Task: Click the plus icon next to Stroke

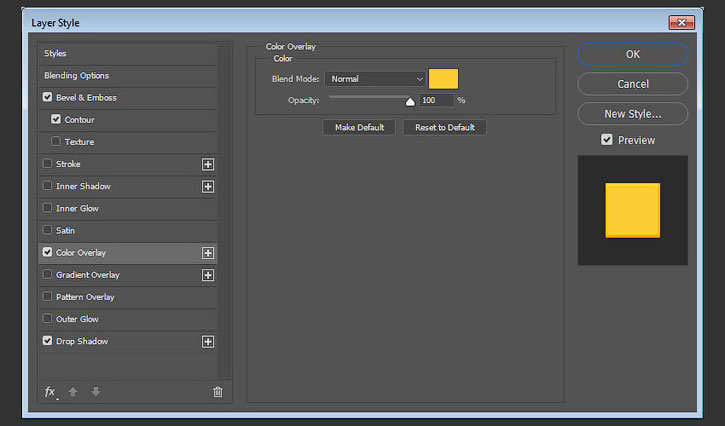Action: [208, 164]
